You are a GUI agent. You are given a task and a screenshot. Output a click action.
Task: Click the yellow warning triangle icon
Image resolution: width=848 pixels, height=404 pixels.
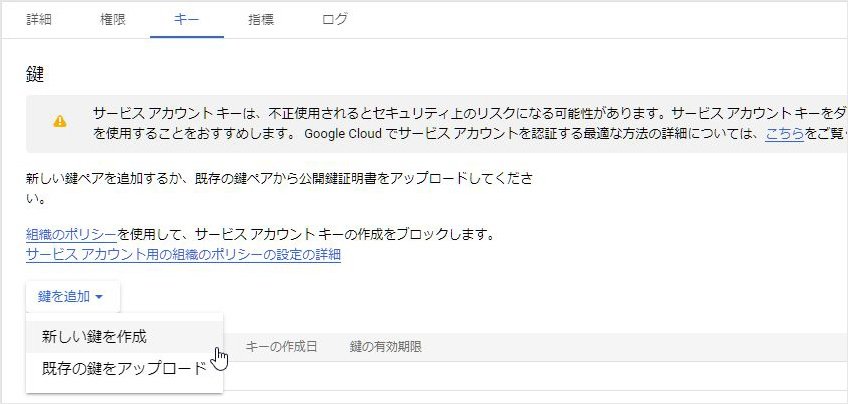pos(60,122)
